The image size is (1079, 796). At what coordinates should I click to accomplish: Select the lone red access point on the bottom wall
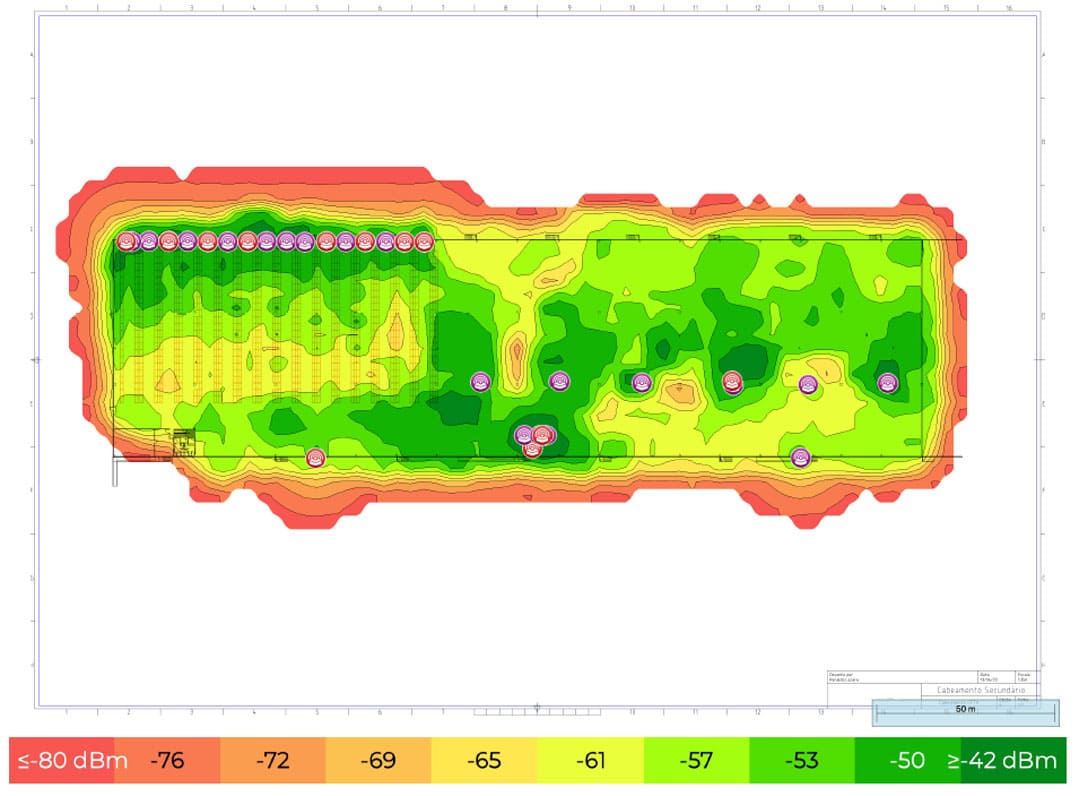315,458
